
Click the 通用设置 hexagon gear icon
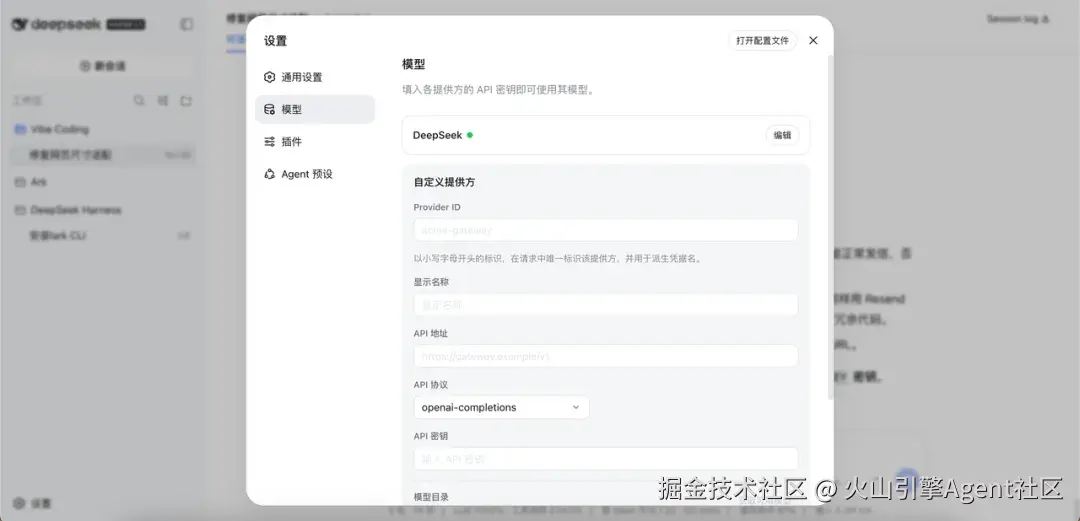[x=269, y=77]
